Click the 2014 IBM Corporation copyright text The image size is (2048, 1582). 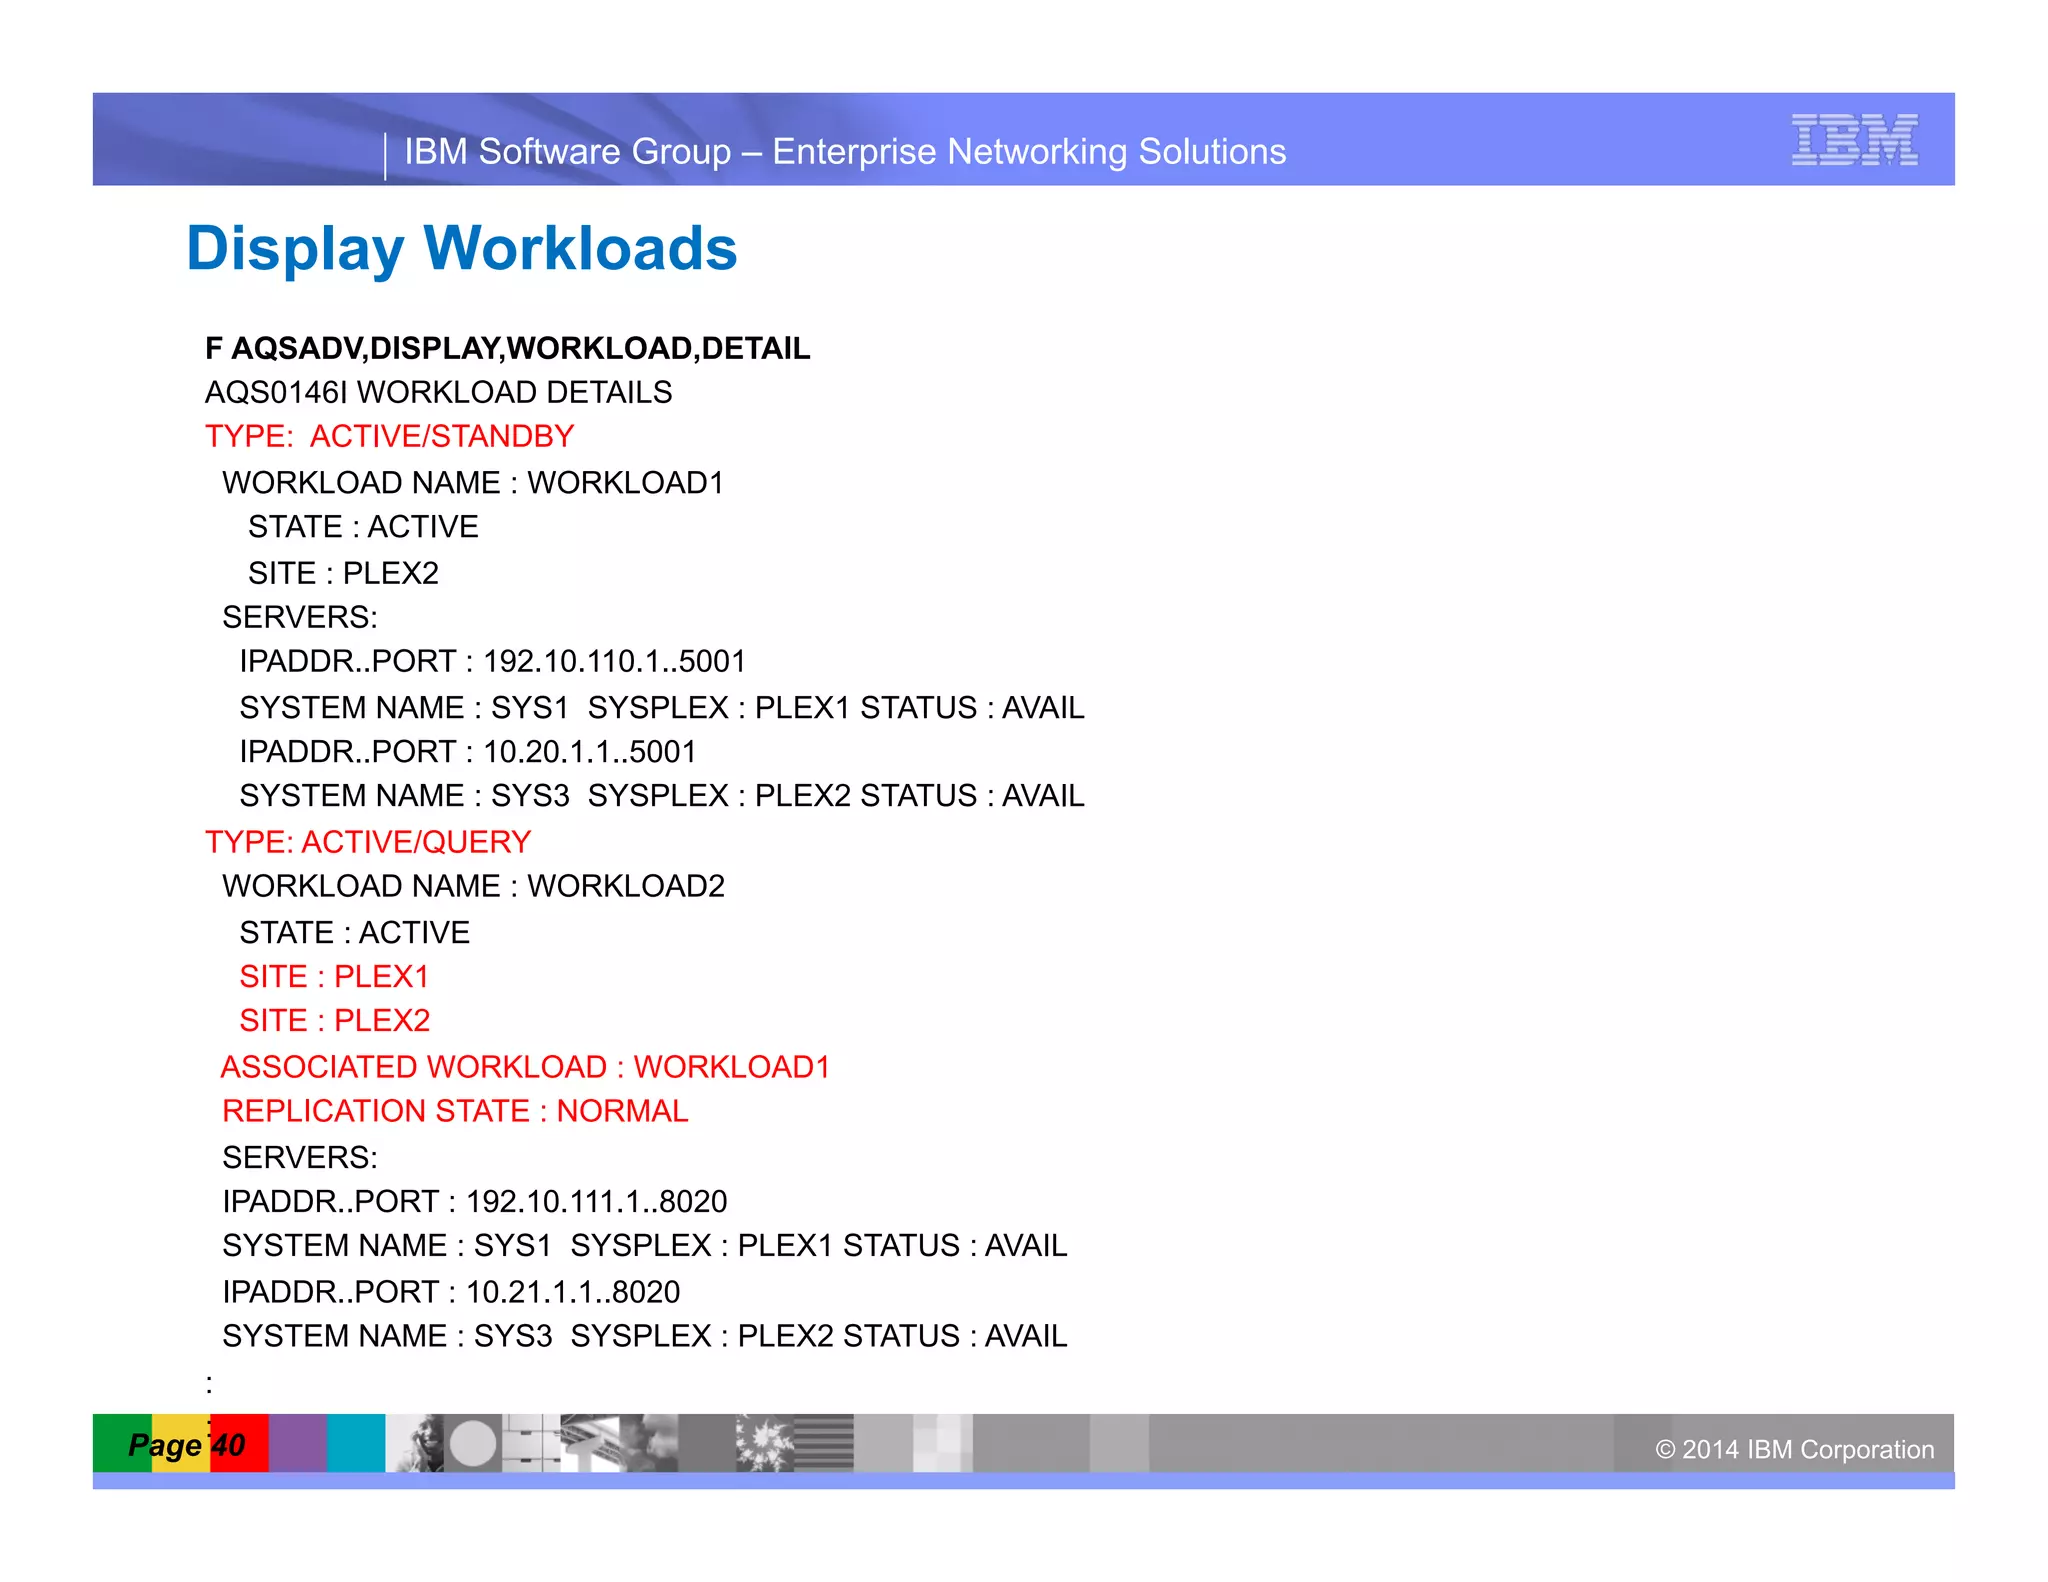point(1794,1449)
